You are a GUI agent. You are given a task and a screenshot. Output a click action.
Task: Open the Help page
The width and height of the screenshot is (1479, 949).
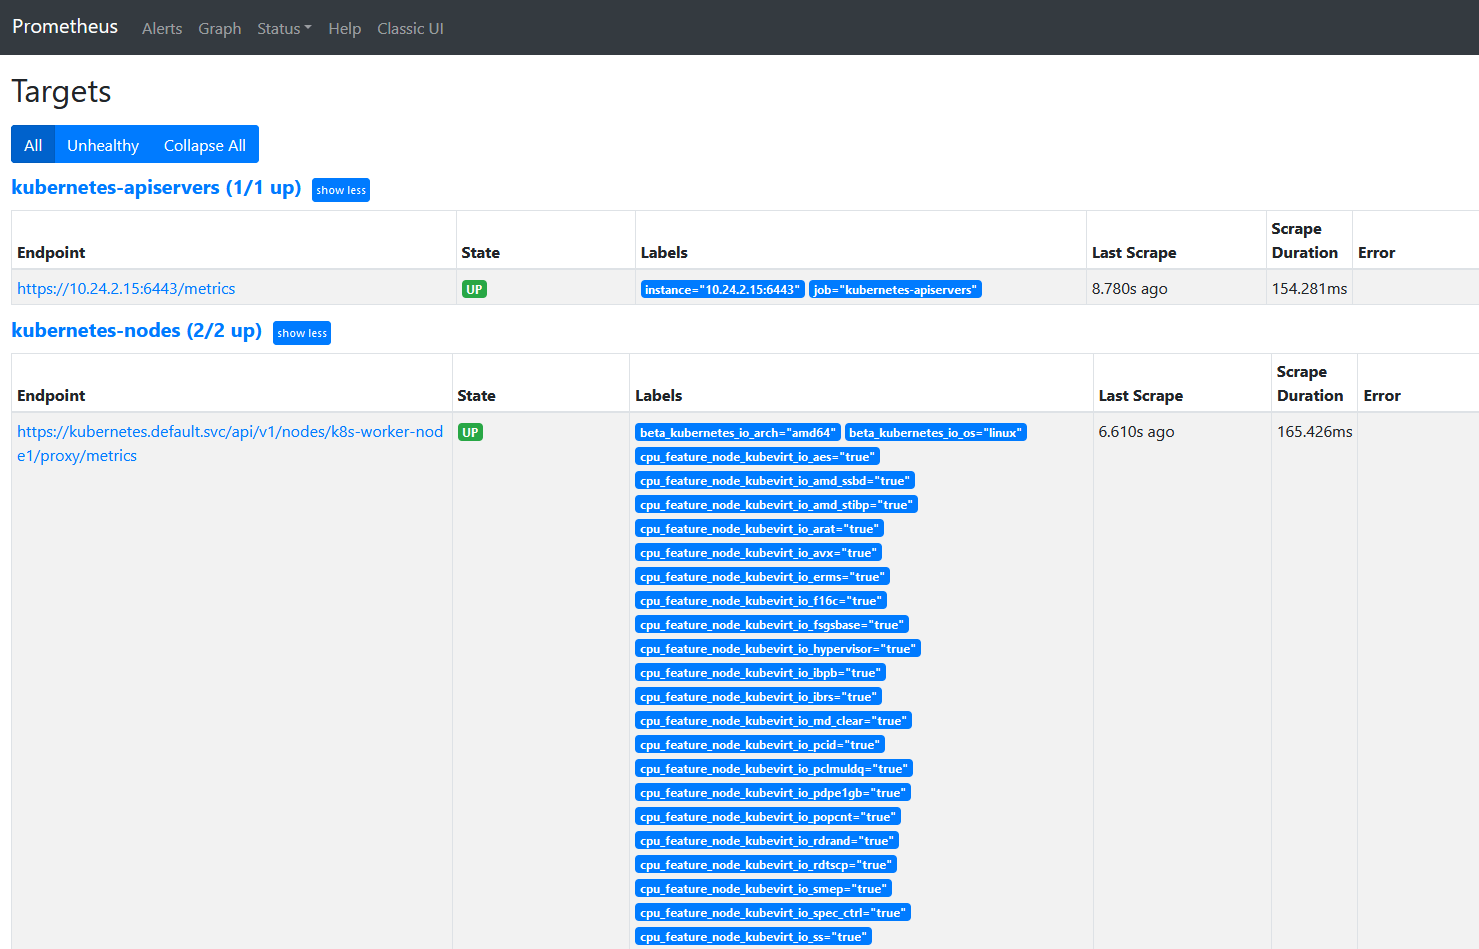(345, 28)
